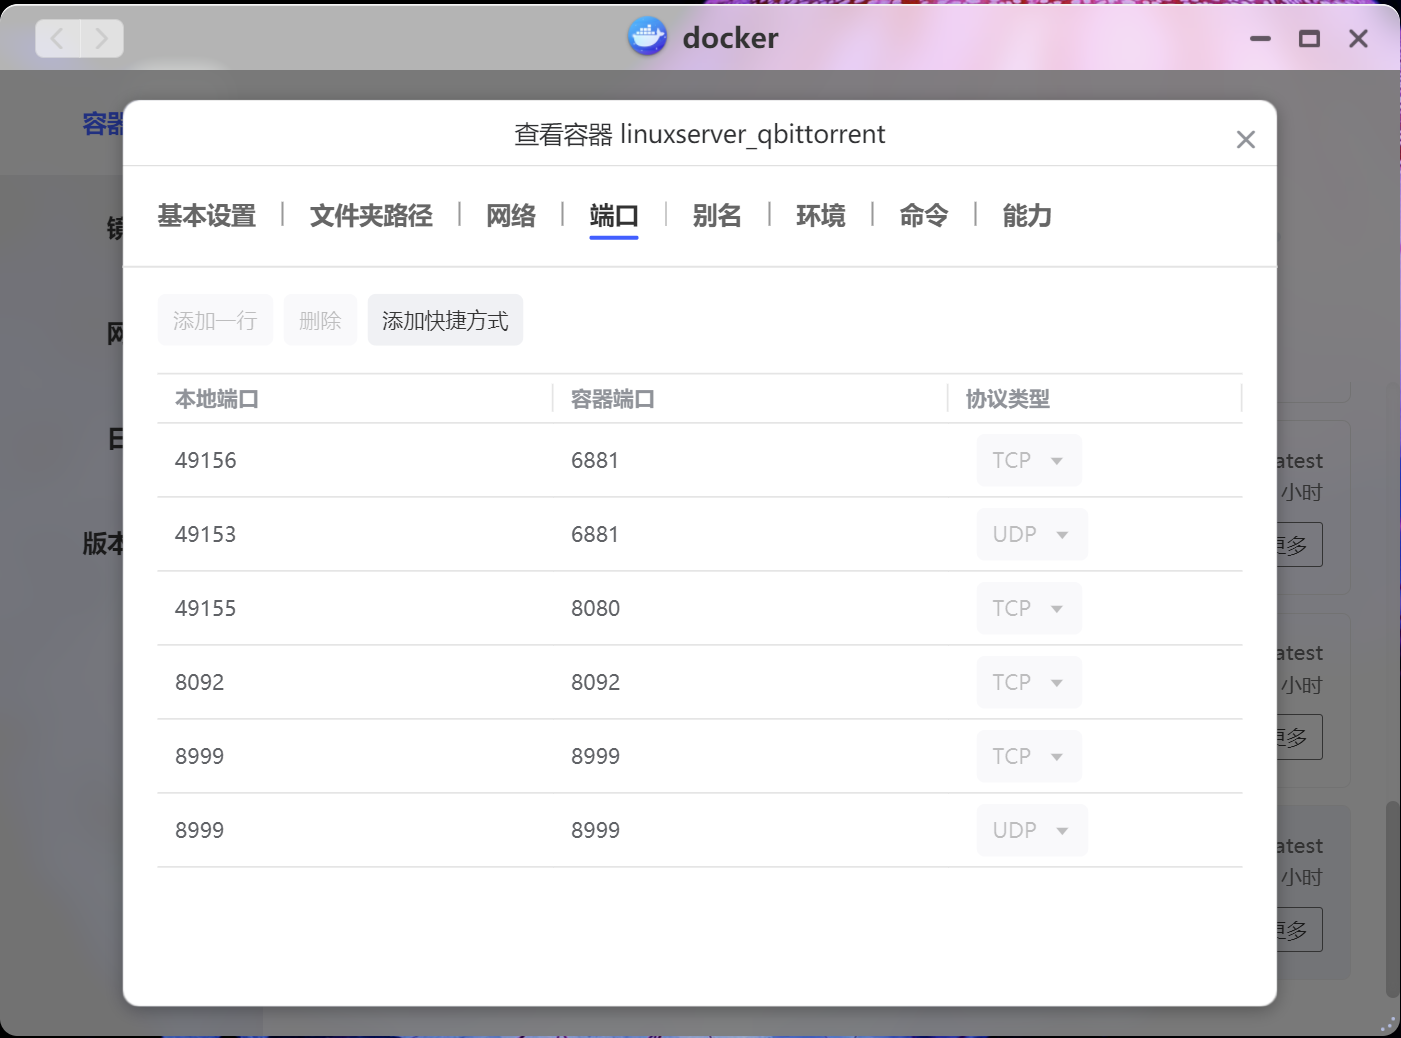The image size is (1401, 1038).
Task: Close the container view dialog
Action: (x=1245, y=140)
